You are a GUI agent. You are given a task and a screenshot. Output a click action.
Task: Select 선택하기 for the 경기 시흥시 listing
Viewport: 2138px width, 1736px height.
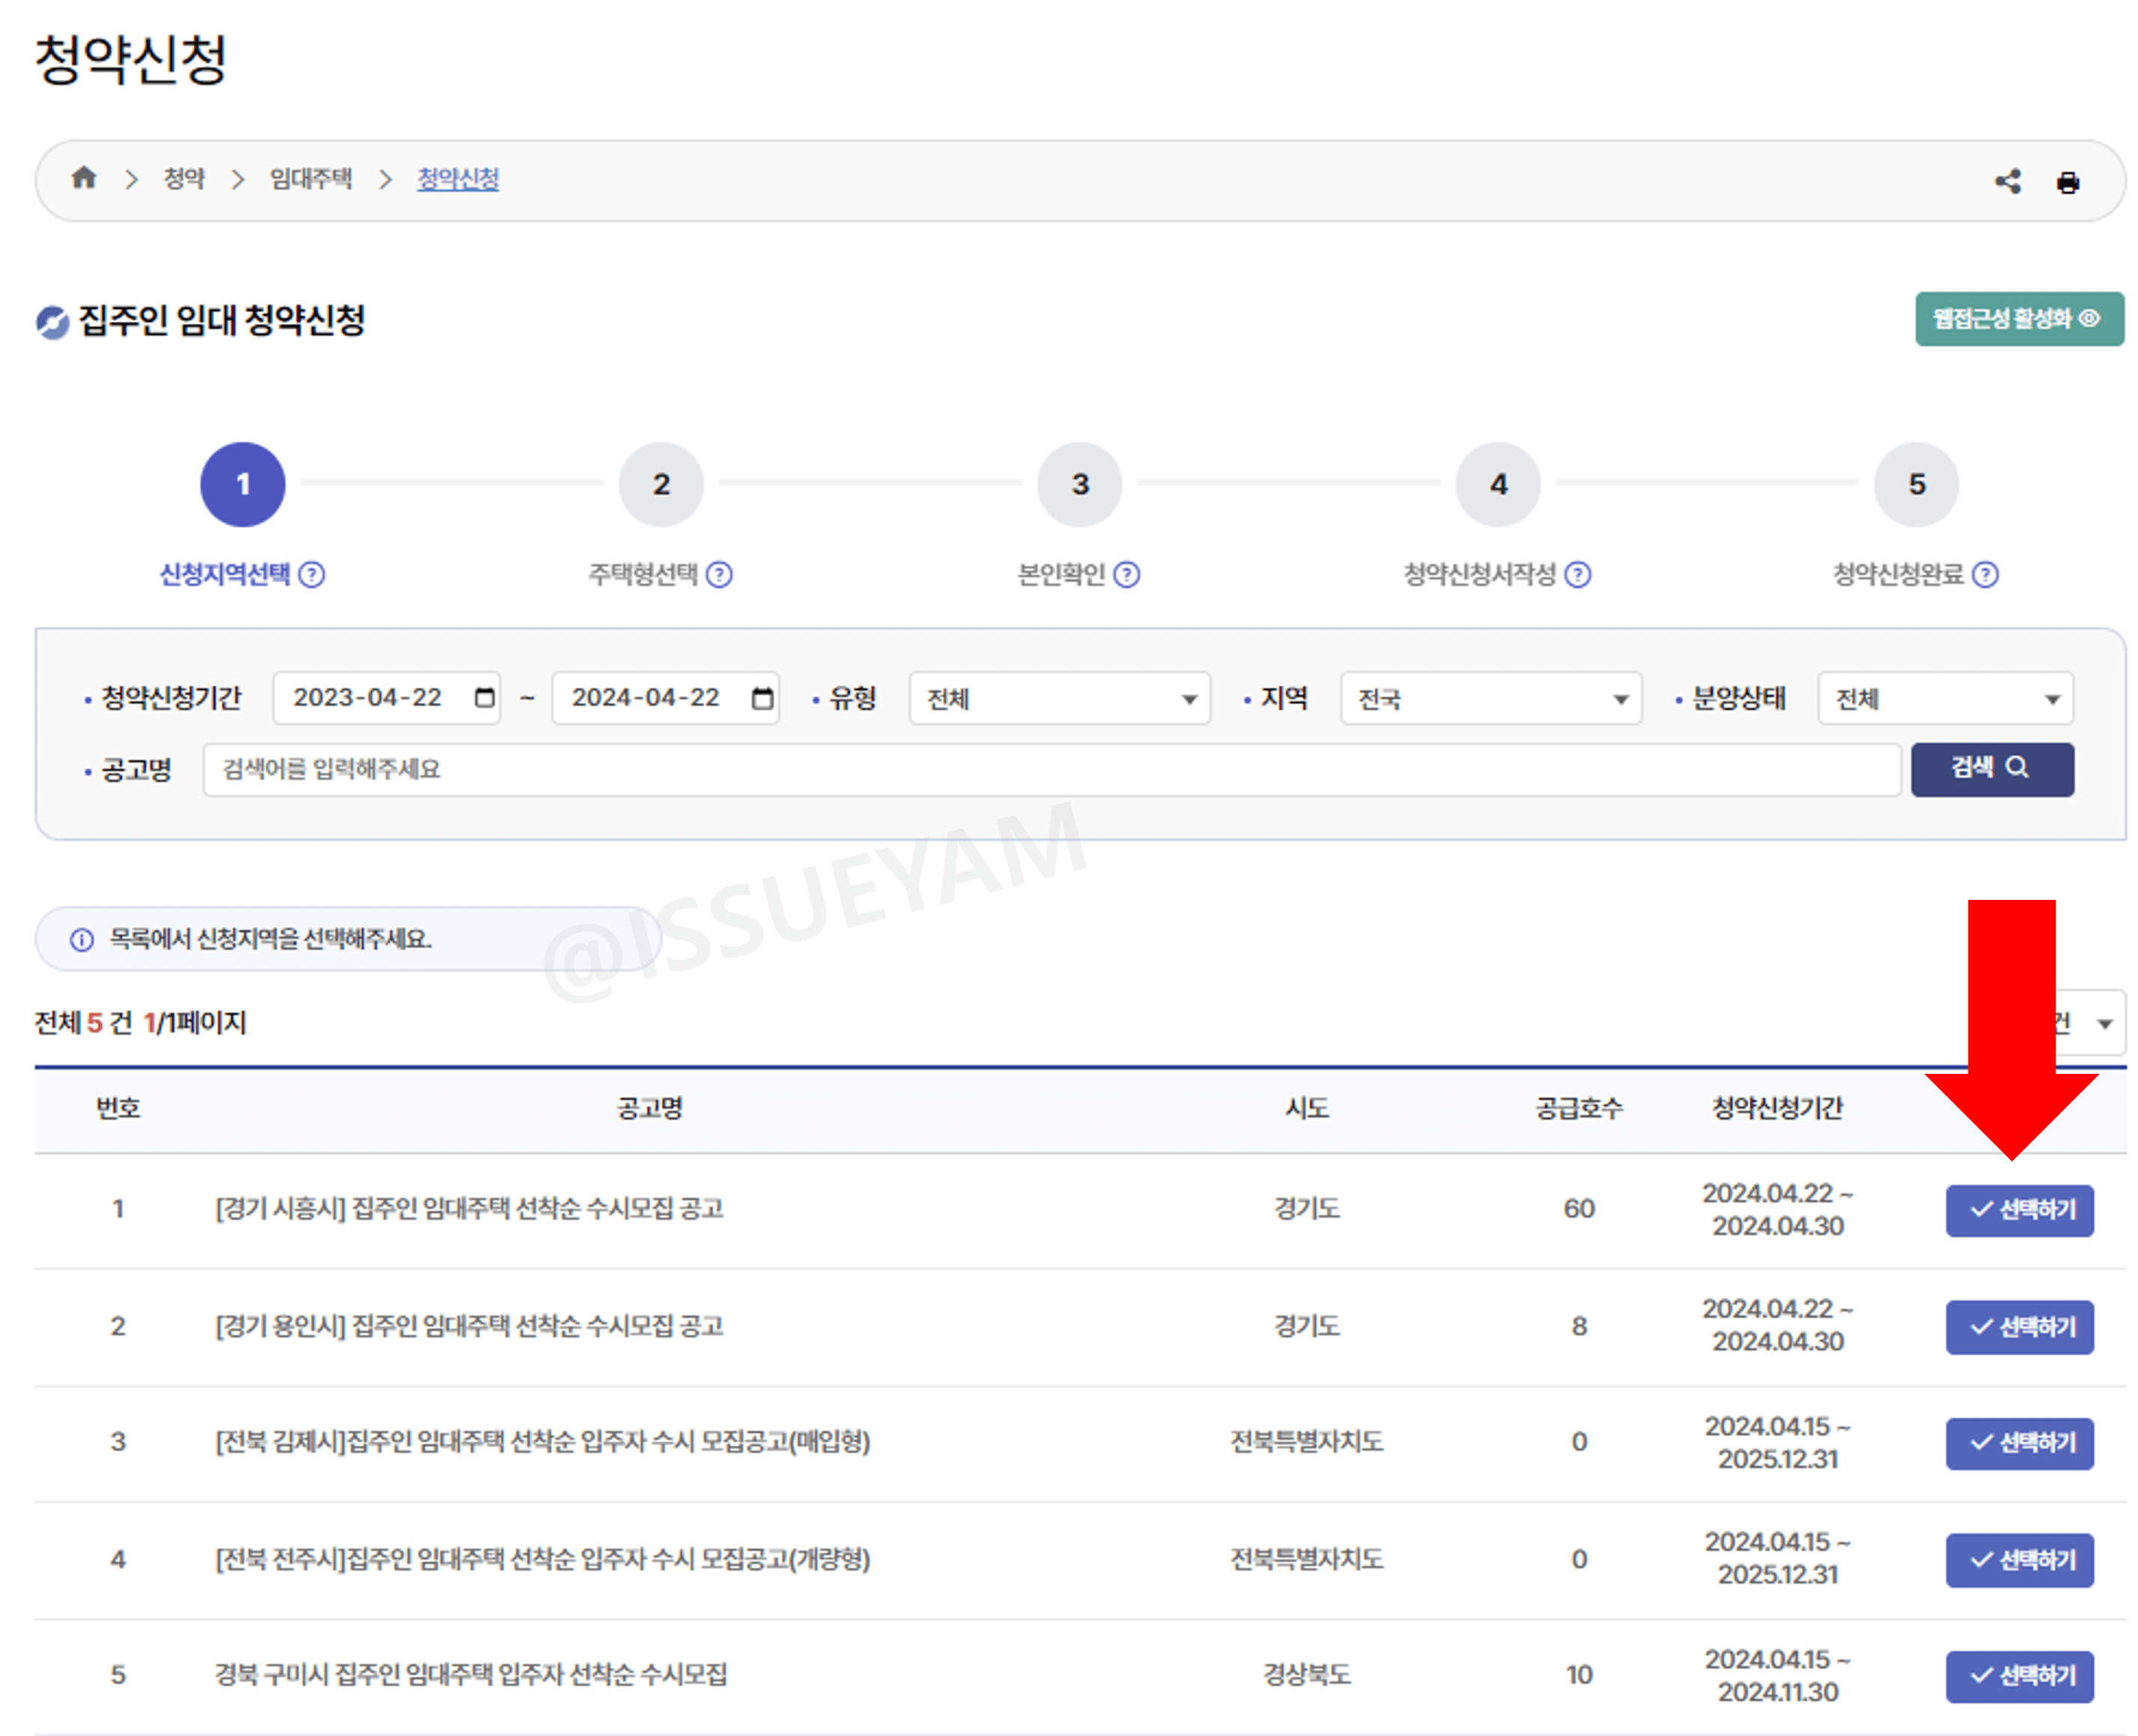(x=2019, y=1210)
